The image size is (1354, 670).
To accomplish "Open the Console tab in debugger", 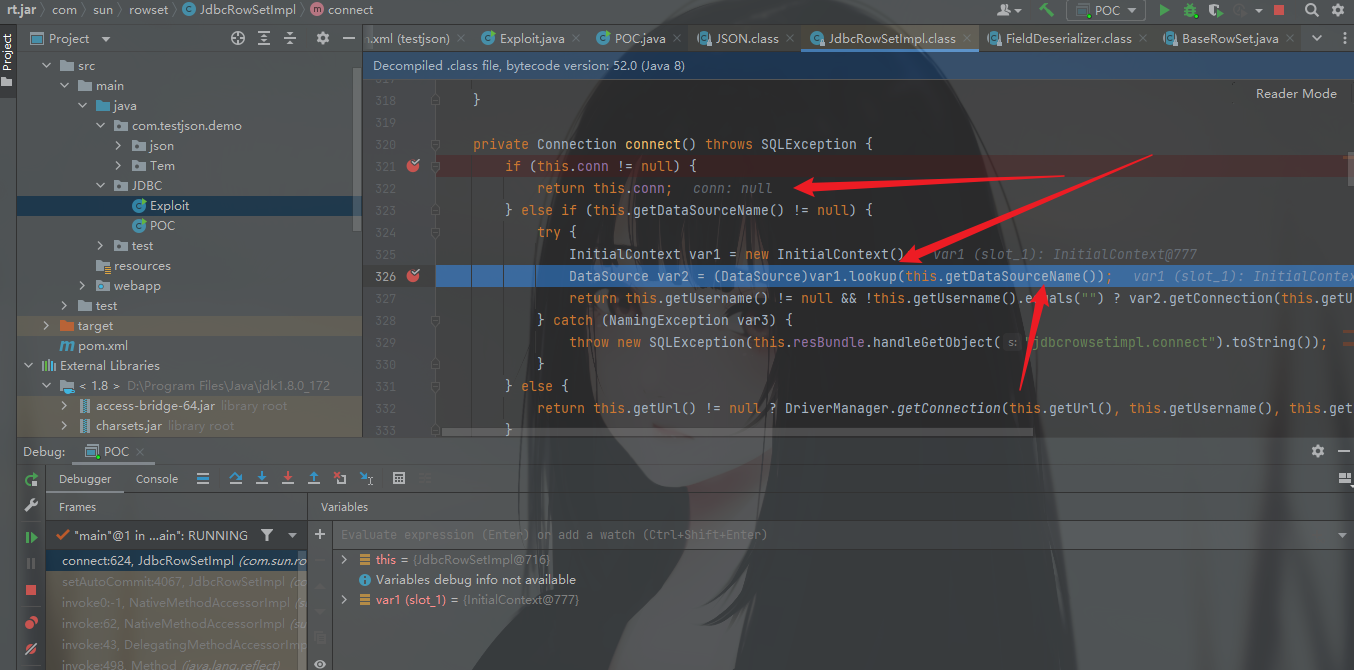I will [x=157, y=479].
